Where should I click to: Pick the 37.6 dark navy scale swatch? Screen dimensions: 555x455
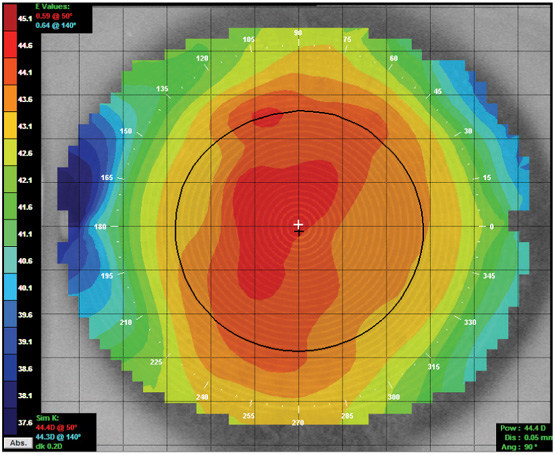[10, 422]
